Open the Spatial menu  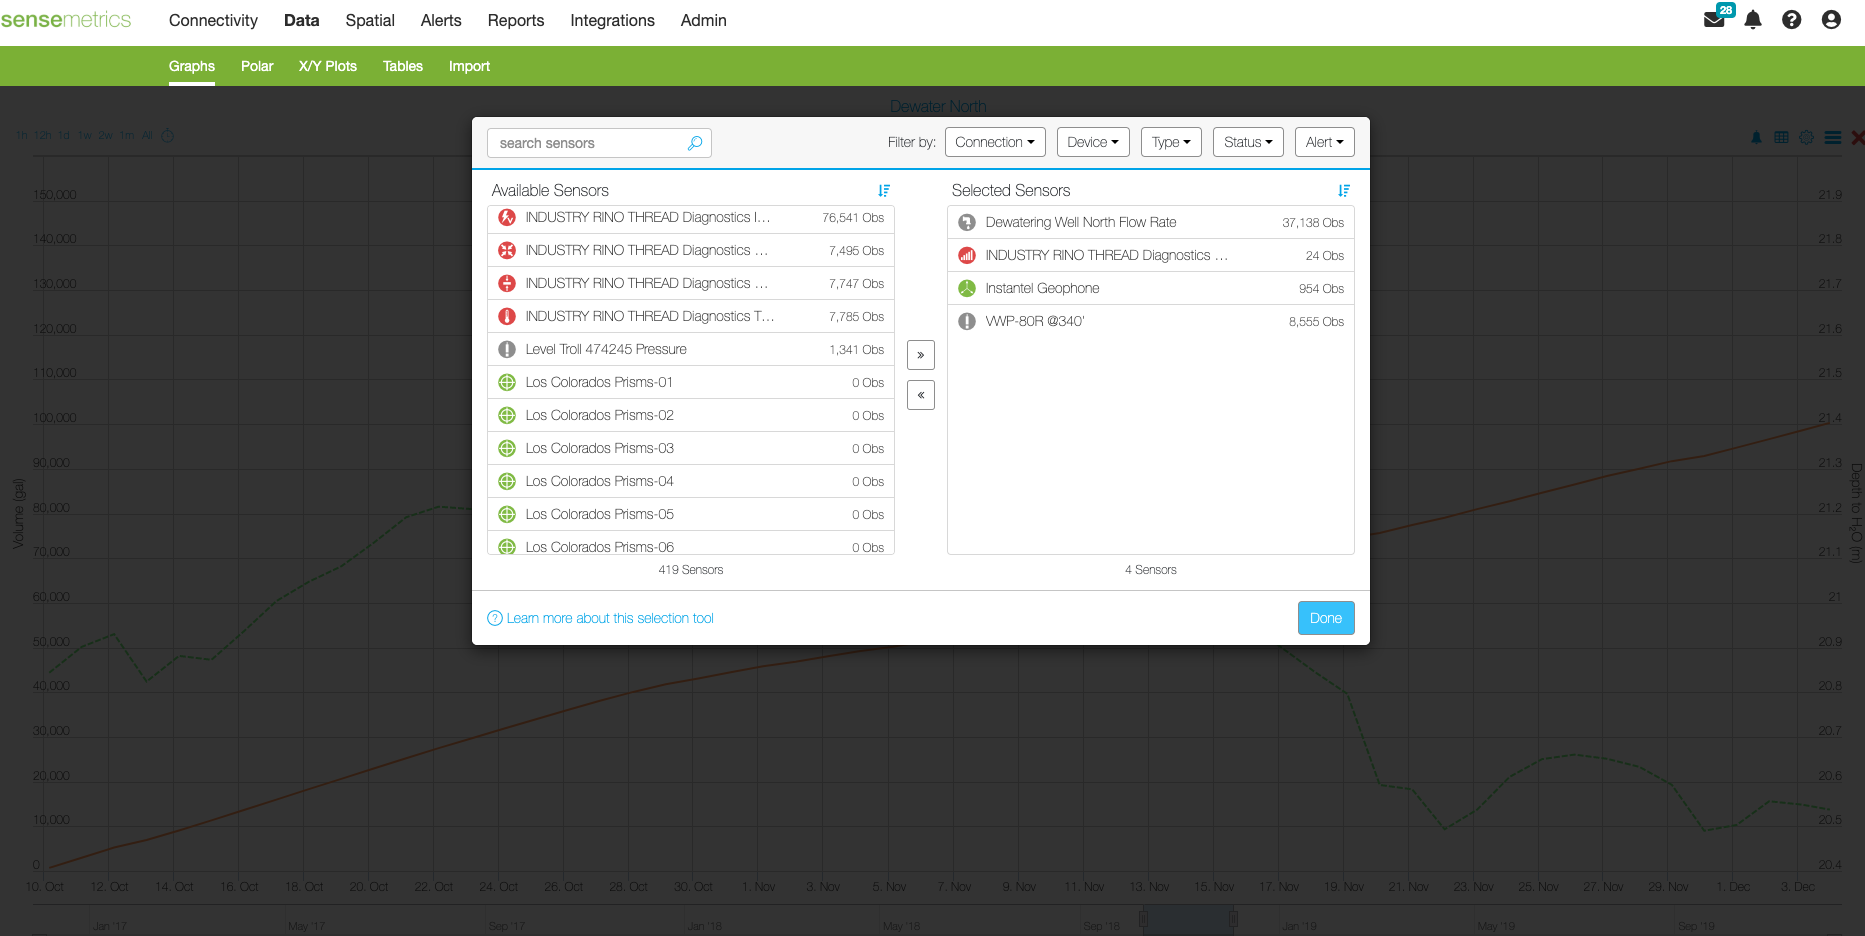click(x=370, y=20)
